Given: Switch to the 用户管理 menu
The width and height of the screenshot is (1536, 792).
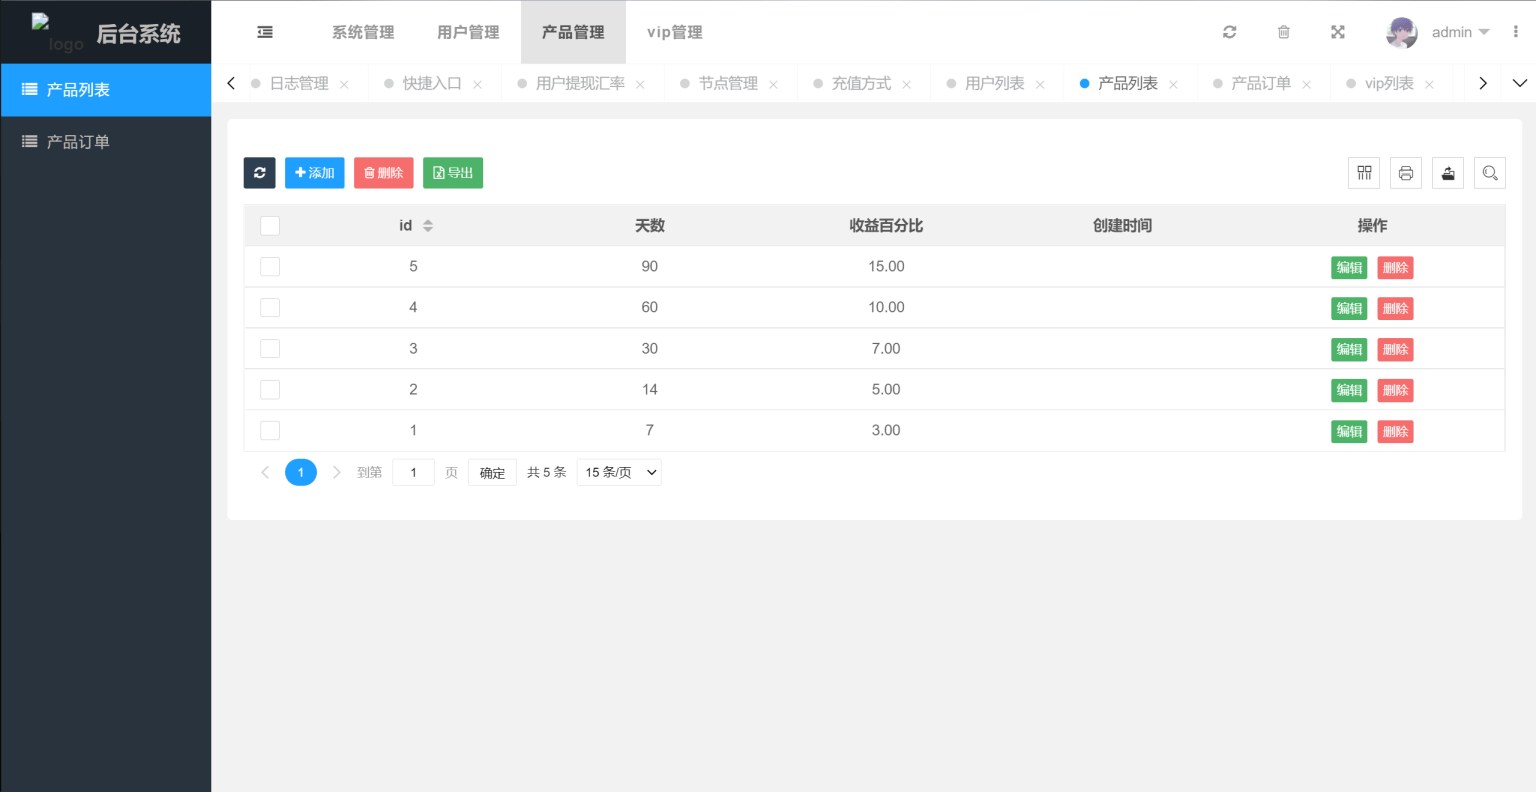Looking at the screenshot, I should [x=468, y=31].
